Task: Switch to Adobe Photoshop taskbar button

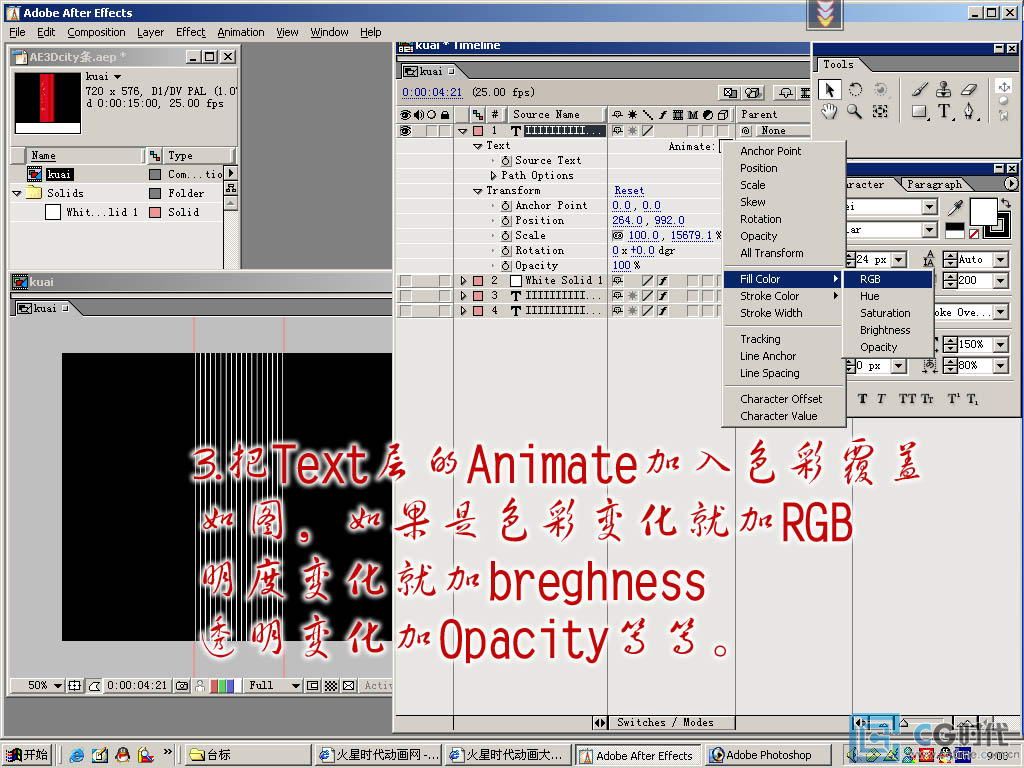Action: pyautogui.click(x=769, y=755)
